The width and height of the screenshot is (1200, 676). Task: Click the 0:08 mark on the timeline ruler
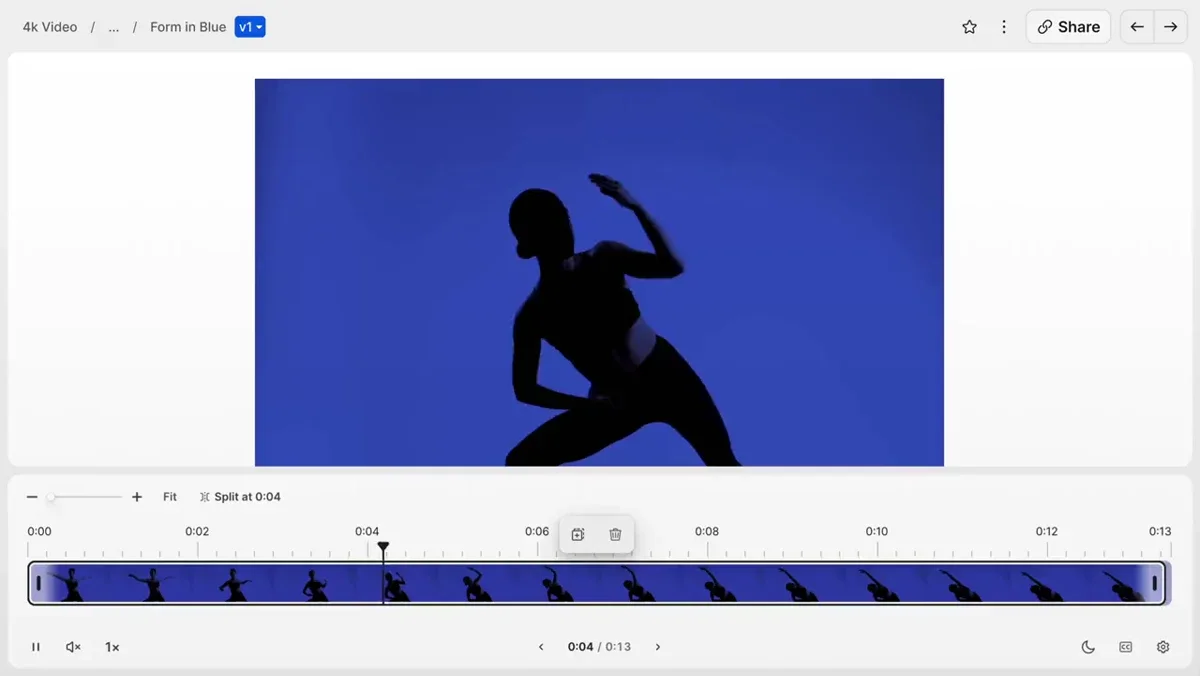707,532
